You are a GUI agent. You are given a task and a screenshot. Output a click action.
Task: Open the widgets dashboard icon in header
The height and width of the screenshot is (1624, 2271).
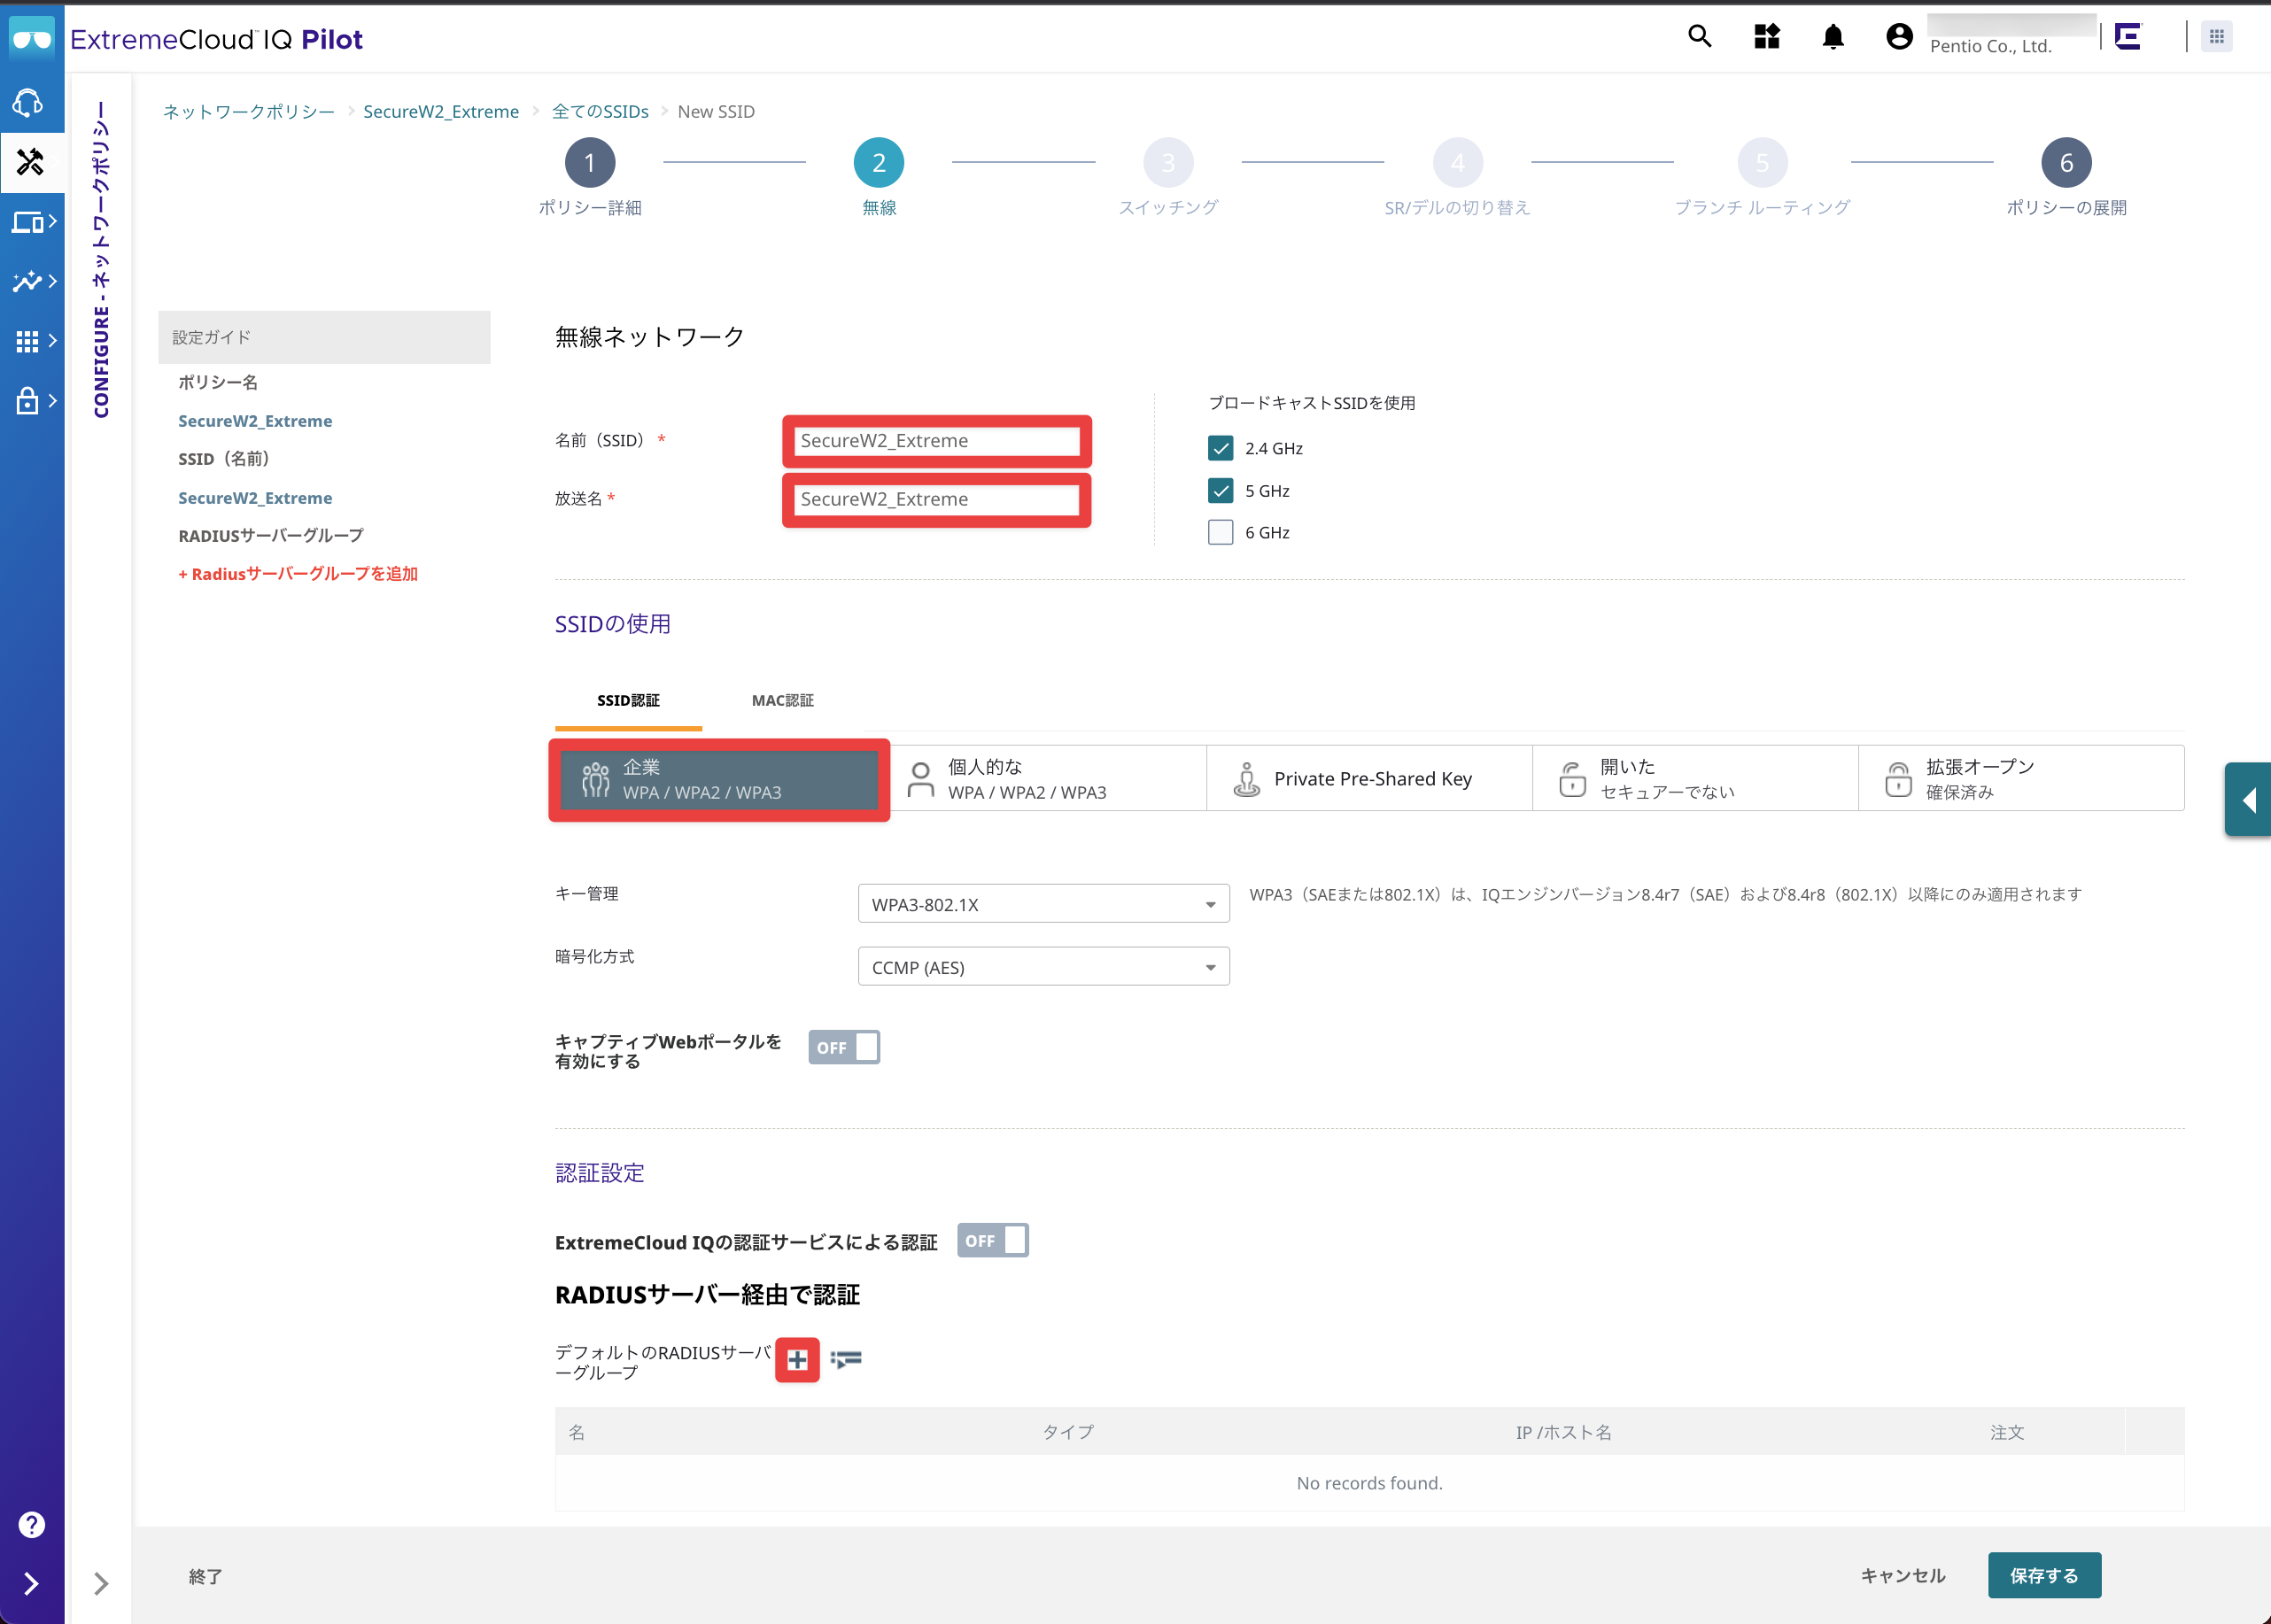(x=1766, y=37)
